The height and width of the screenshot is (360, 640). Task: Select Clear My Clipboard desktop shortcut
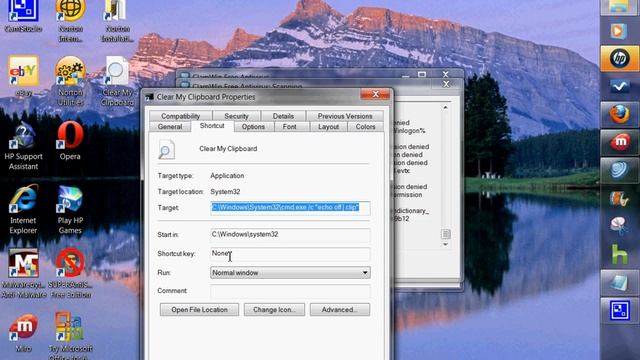(117, 81)
